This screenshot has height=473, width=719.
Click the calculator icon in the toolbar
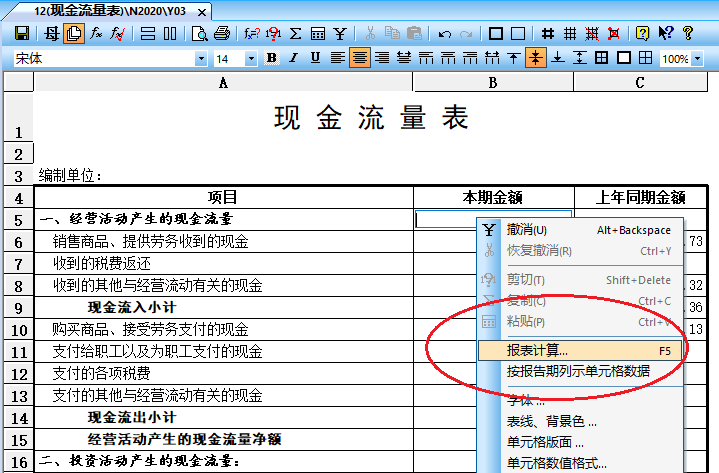pos(318,33)
